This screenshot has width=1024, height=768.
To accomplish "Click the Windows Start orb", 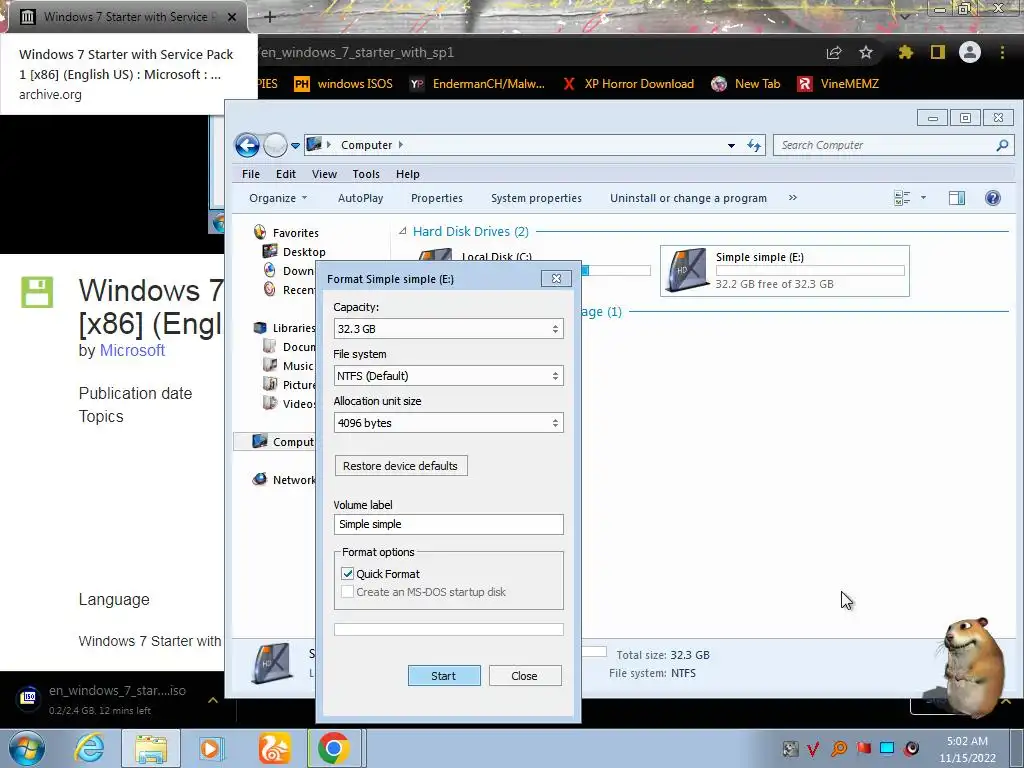I will point(27,748).
